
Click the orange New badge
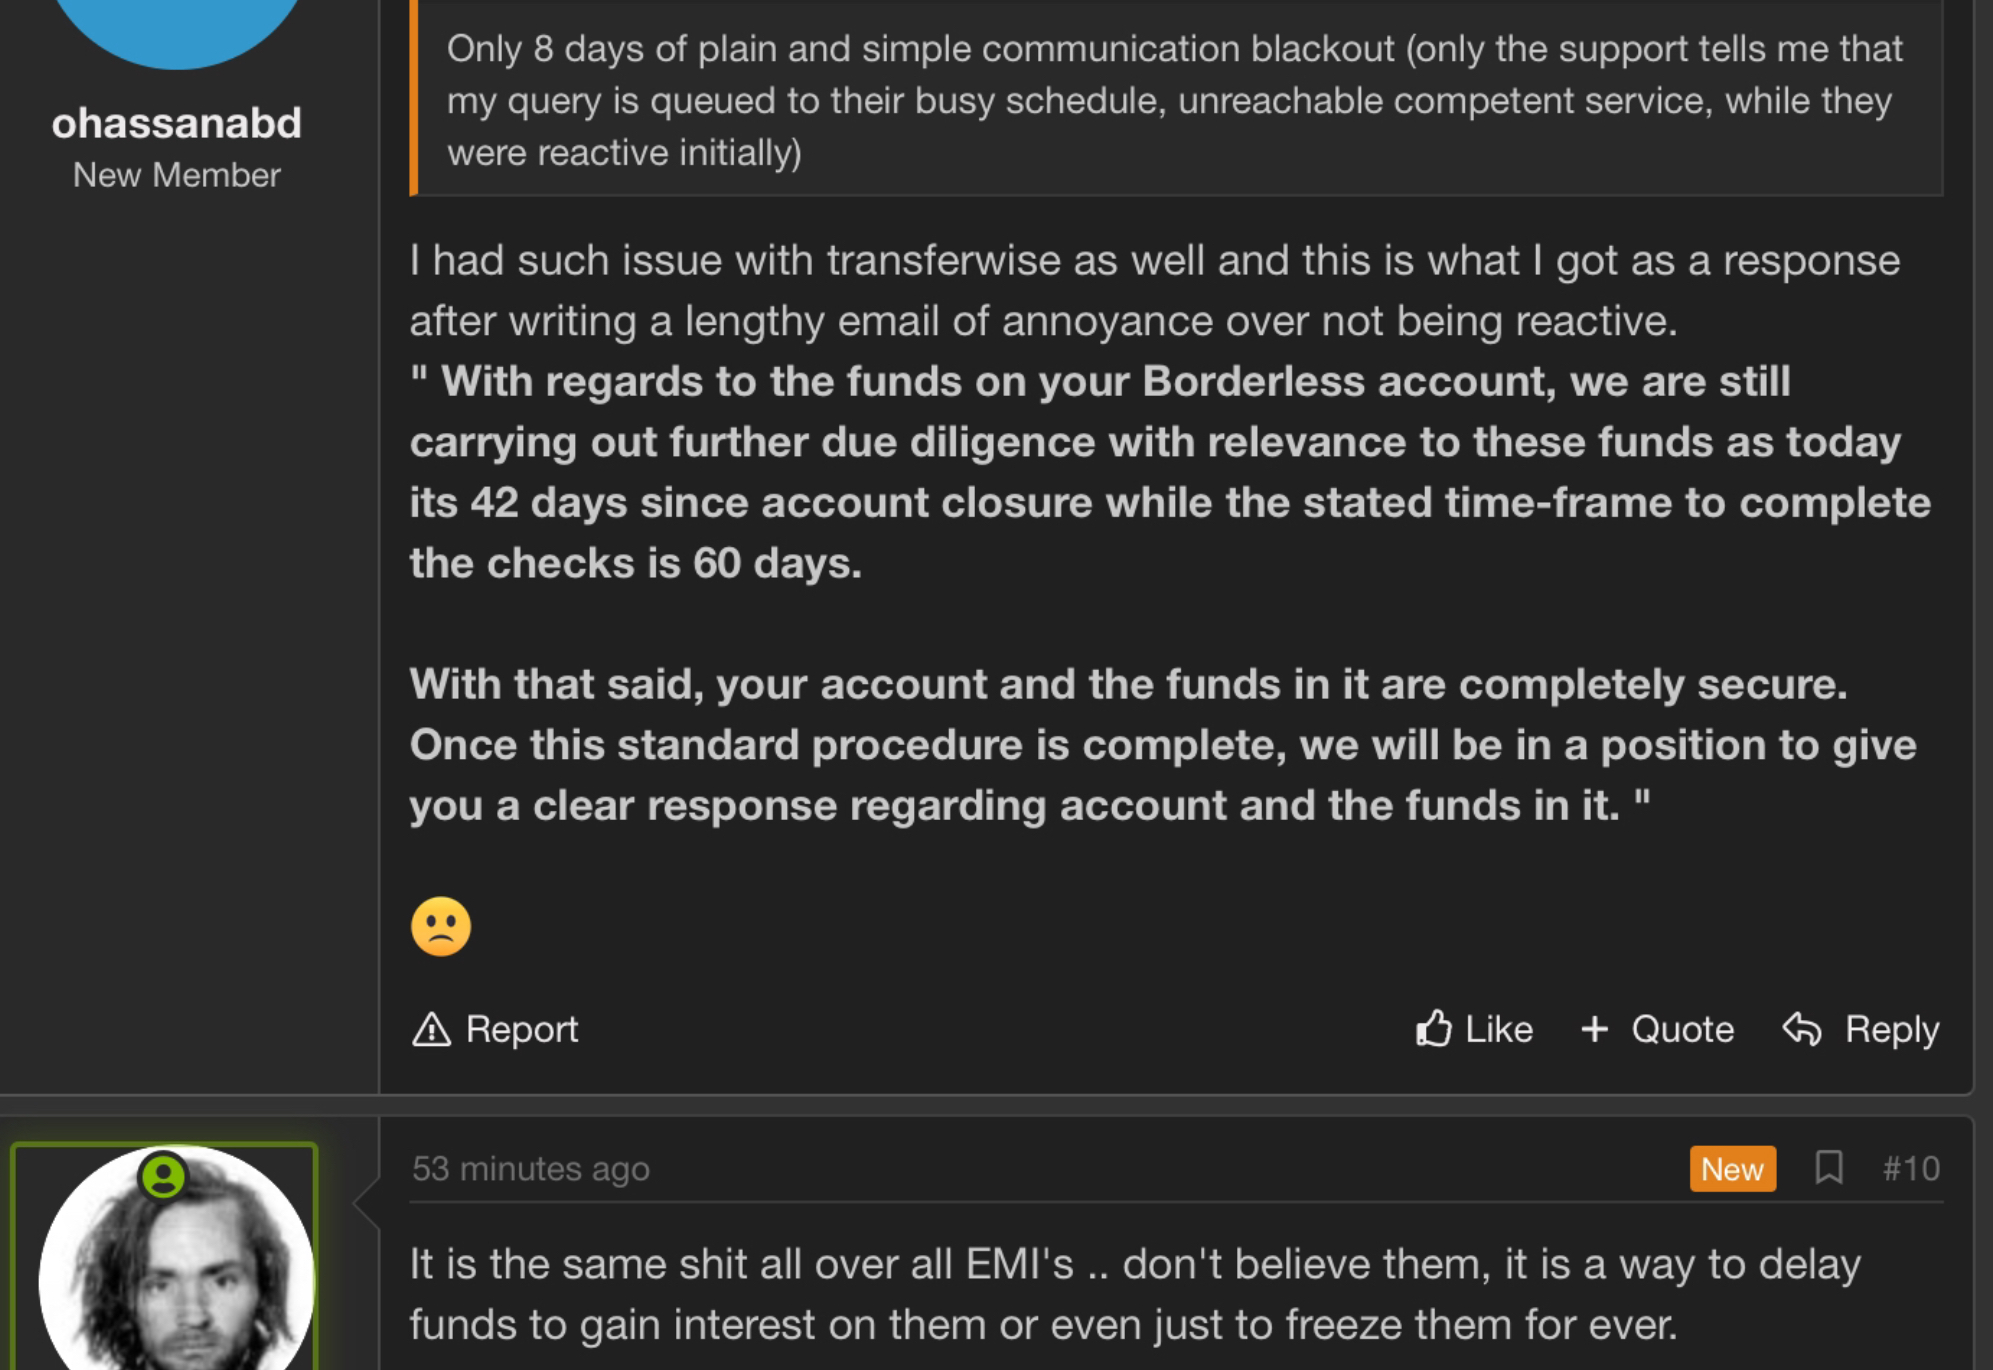point(1732,1168)
